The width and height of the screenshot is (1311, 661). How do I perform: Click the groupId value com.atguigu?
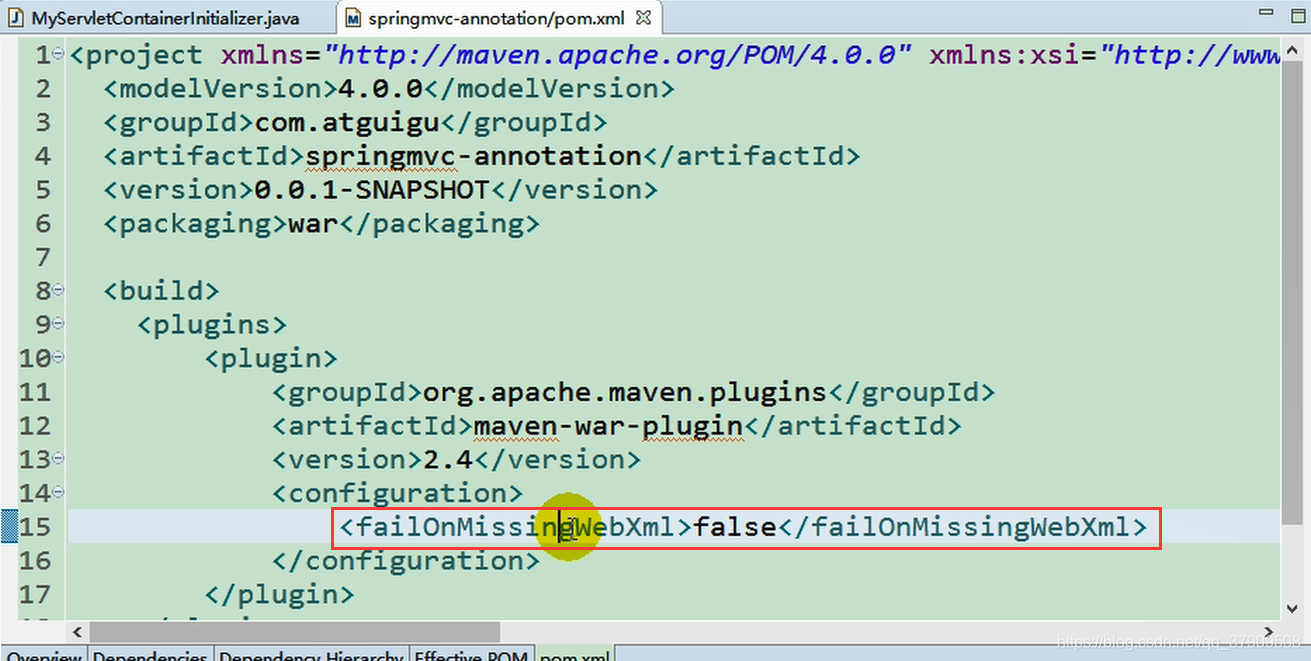(x=347, y=122)
